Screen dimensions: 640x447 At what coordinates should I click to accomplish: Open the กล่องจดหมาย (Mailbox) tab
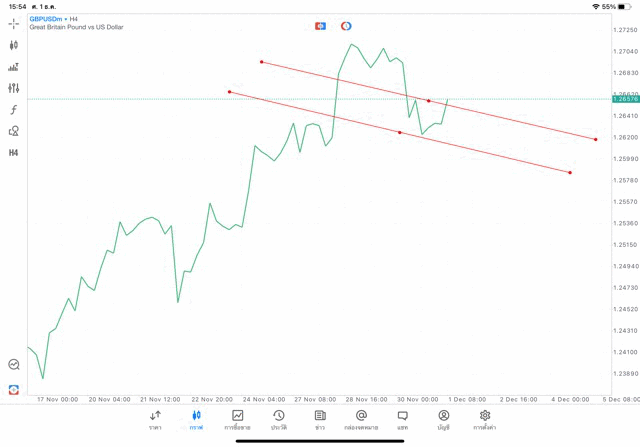361,420
